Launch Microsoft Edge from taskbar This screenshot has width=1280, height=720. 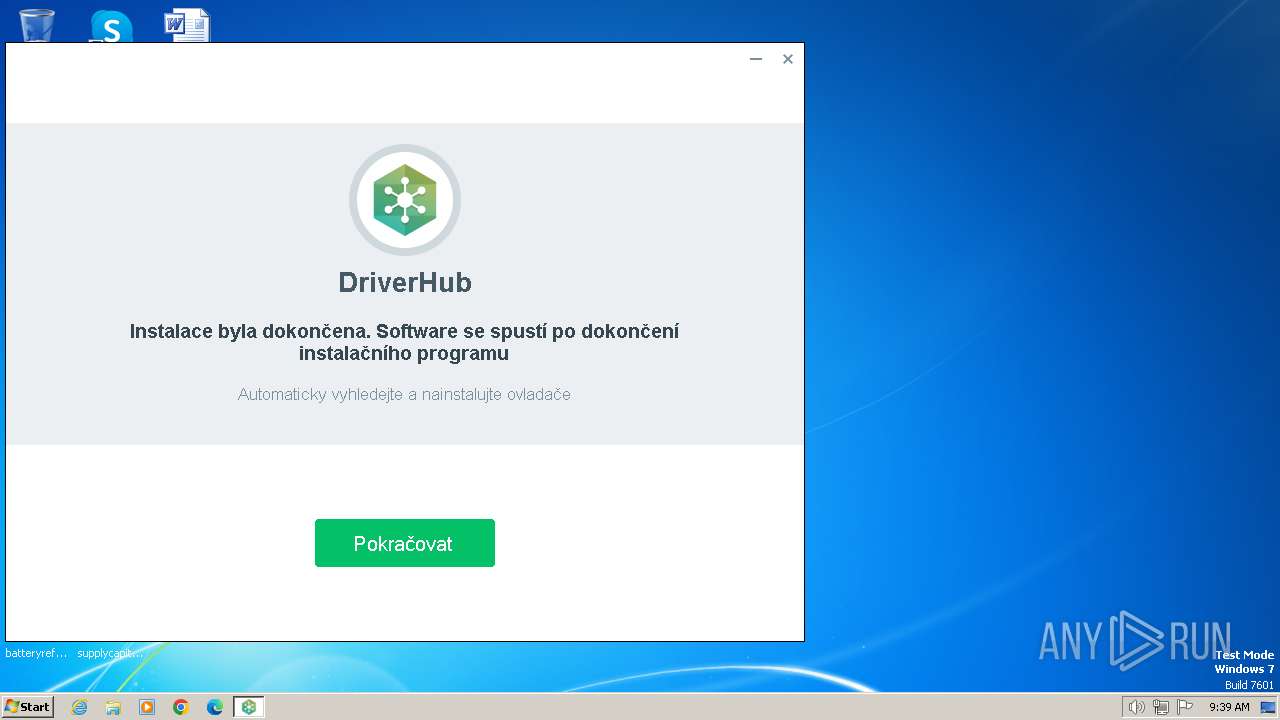pyautogui.click(x=215, y=707)
